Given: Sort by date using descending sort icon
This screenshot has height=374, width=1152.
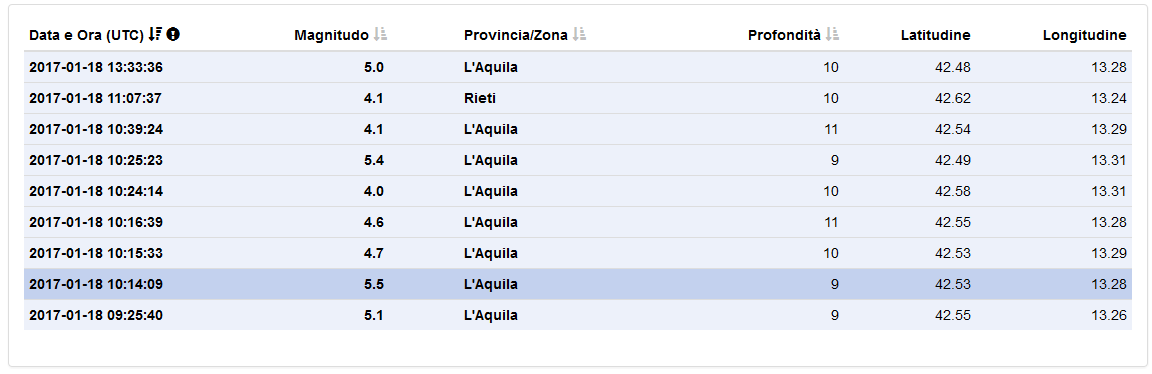Looking at the screenshot, I should 155,35.
